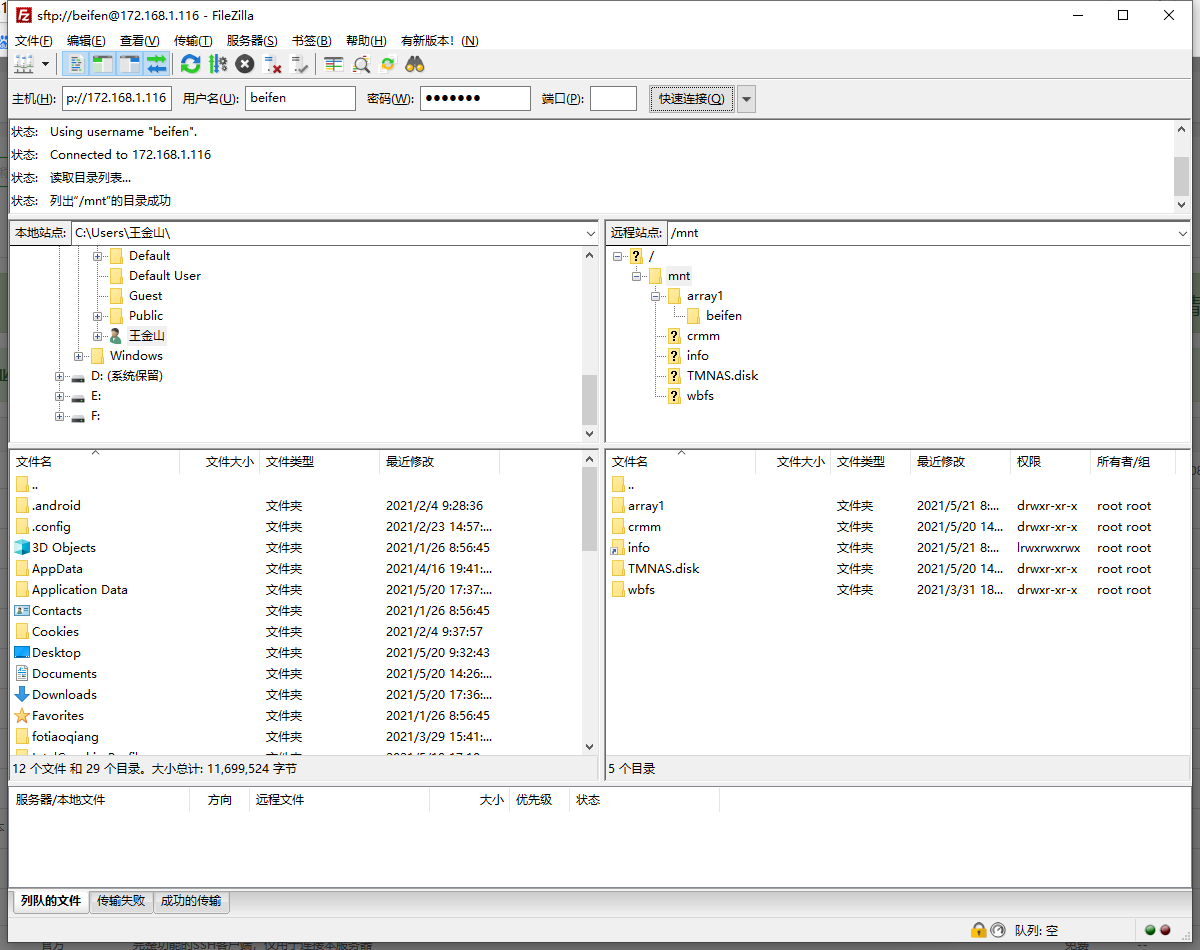
Task: Toggle synchronized browsing
Action: click(x=388, y=64)
